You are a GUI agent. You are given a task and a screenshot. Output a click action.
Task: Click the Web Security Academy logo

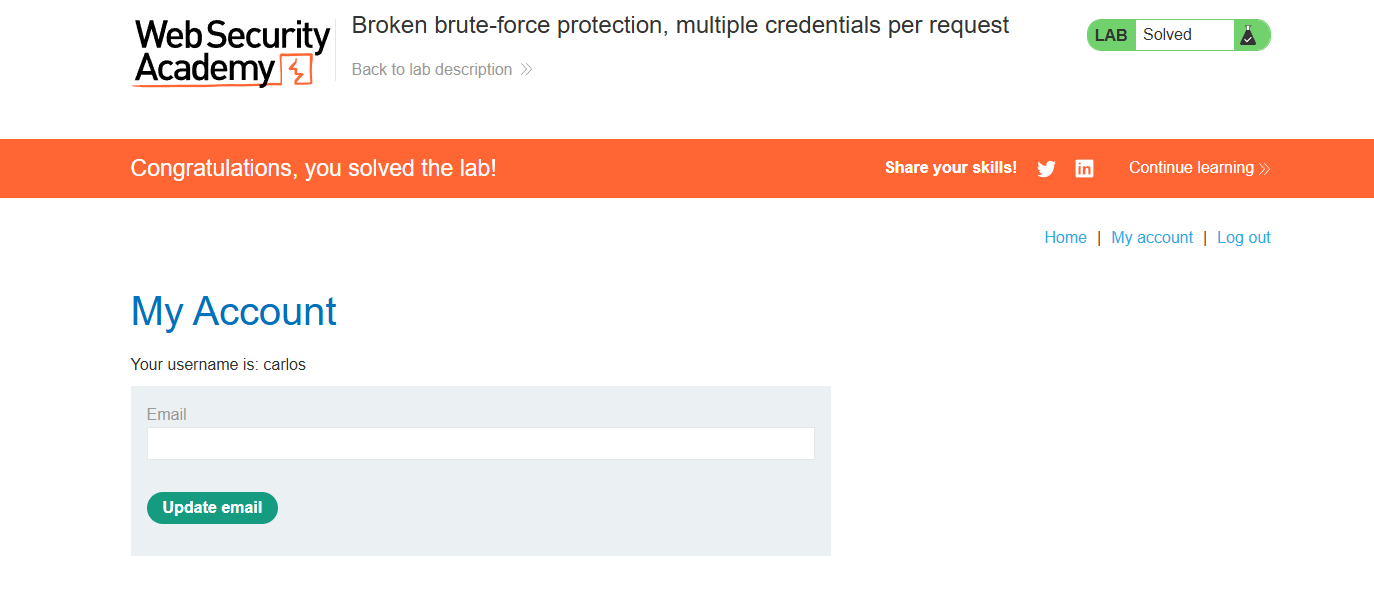231,53
